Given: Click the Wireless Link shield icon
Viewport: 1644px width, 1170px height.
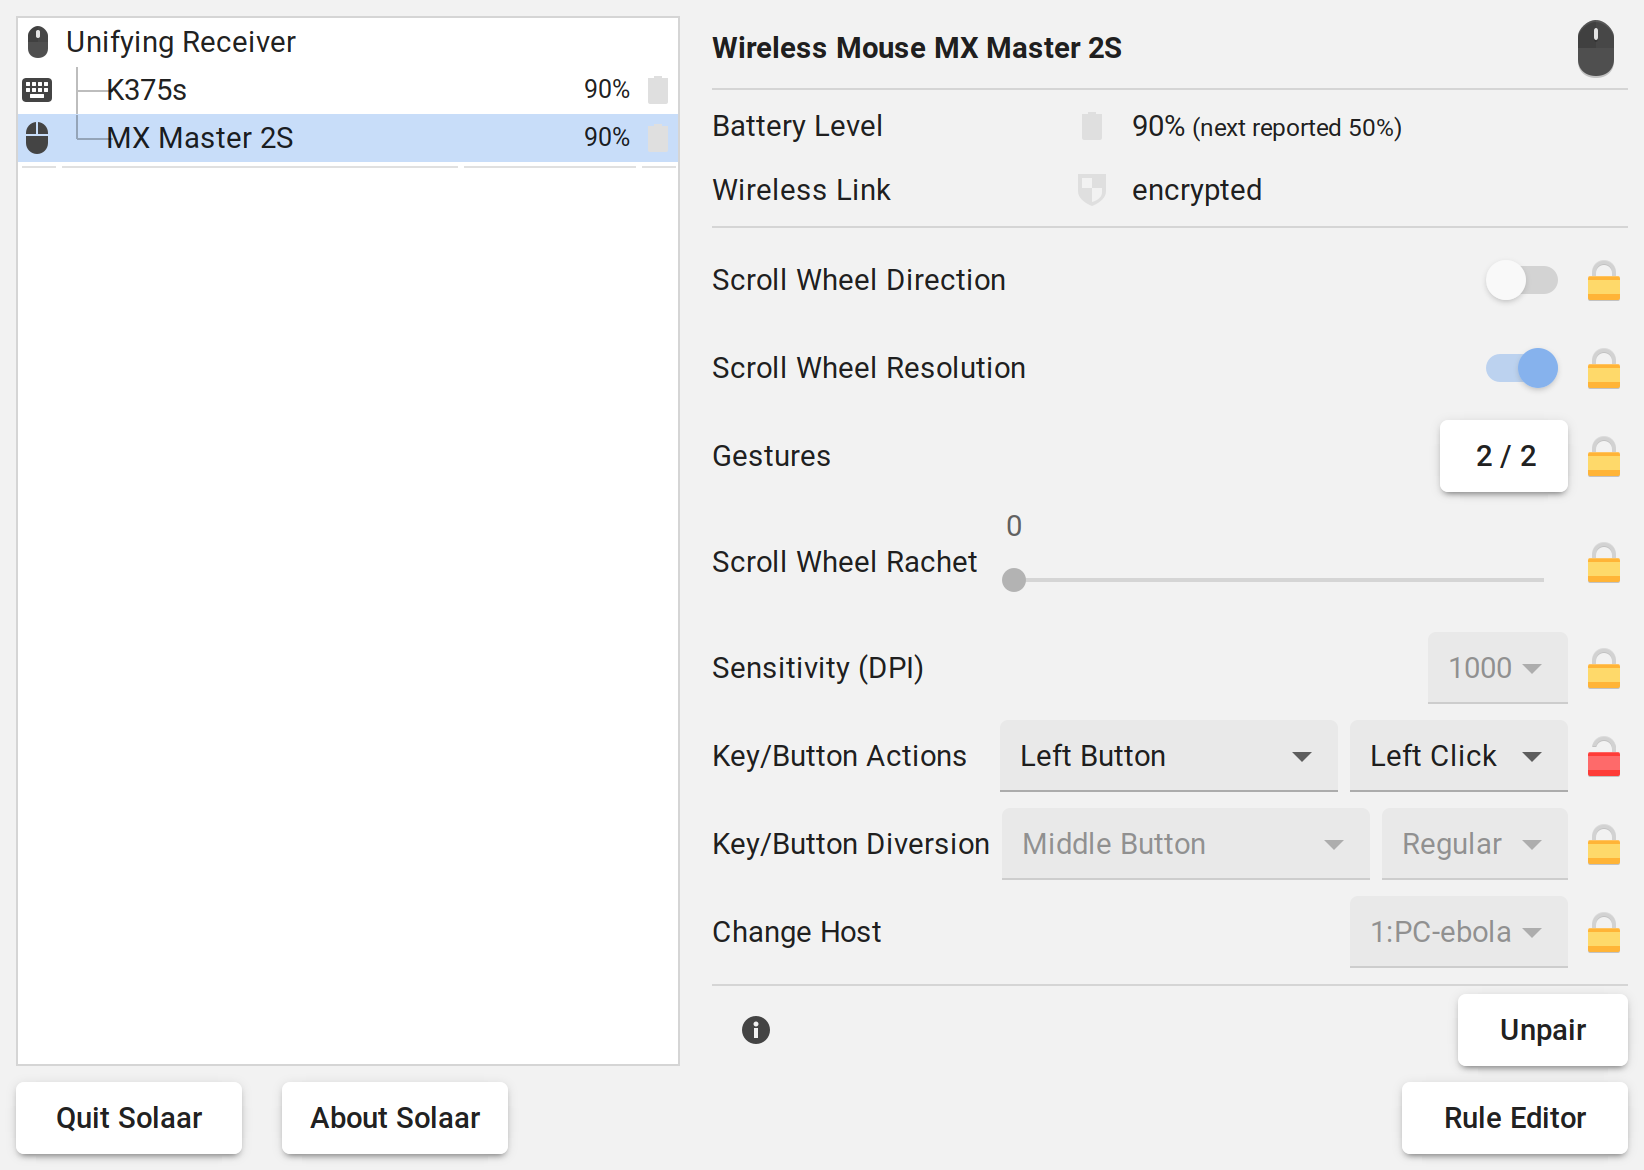Looking at the screenshot, I should pyautogui.click(x=1092, y=190).
